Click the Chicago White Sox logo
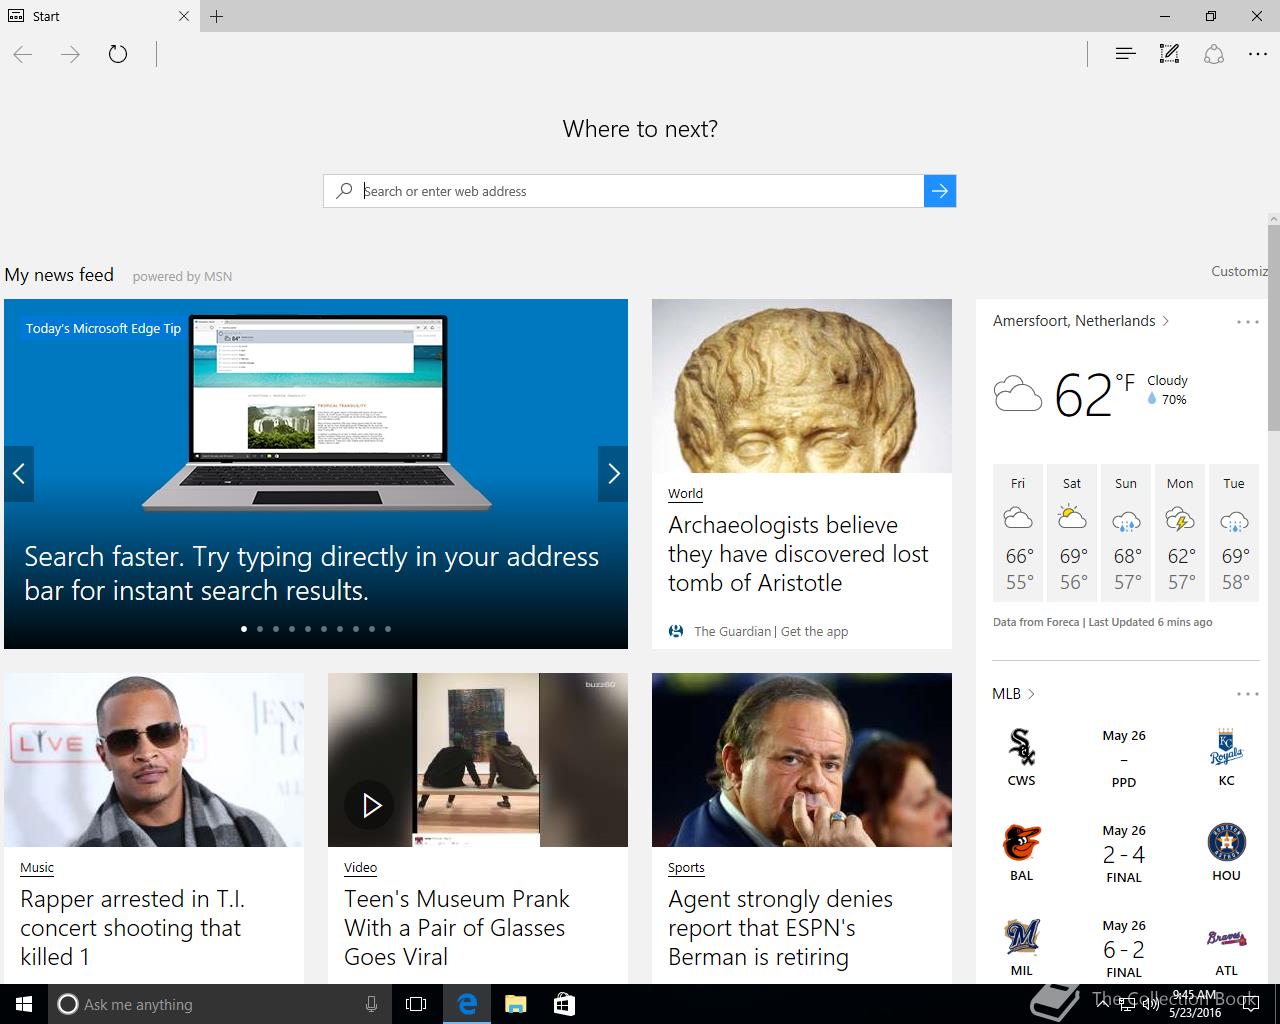 [1021, 747]
